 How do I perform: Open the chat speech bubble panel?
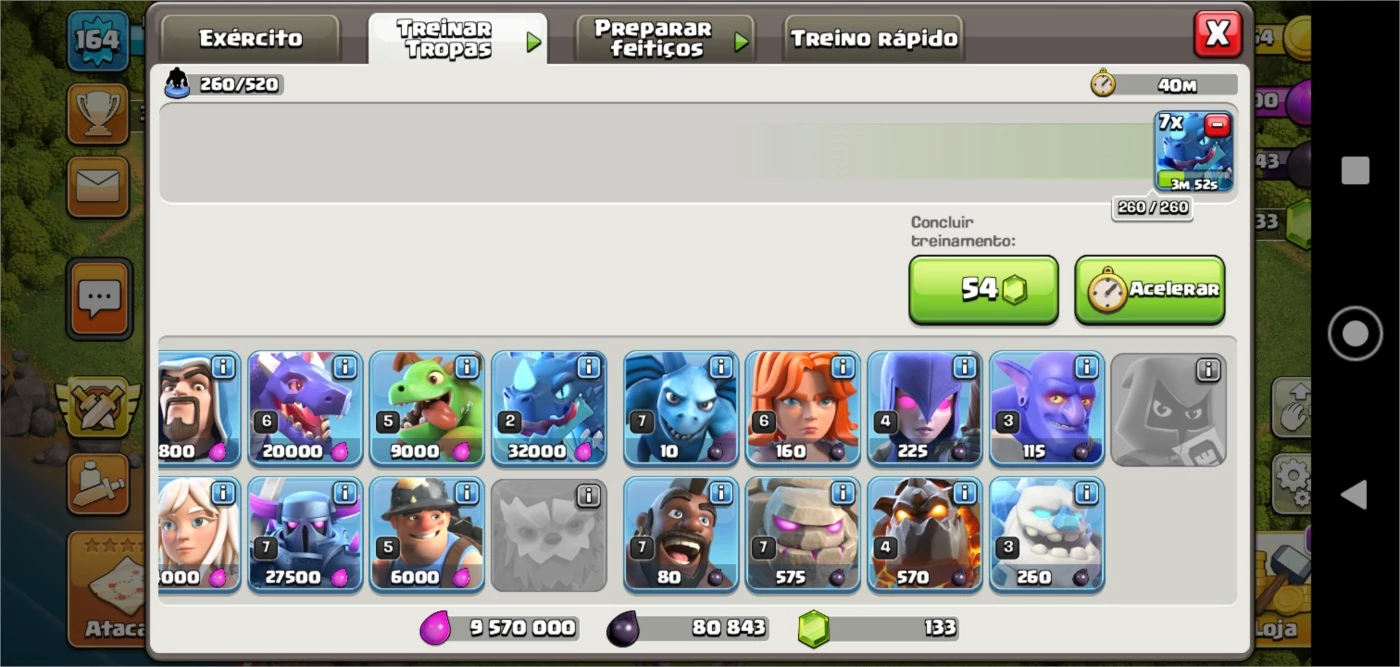coord(99,298)
